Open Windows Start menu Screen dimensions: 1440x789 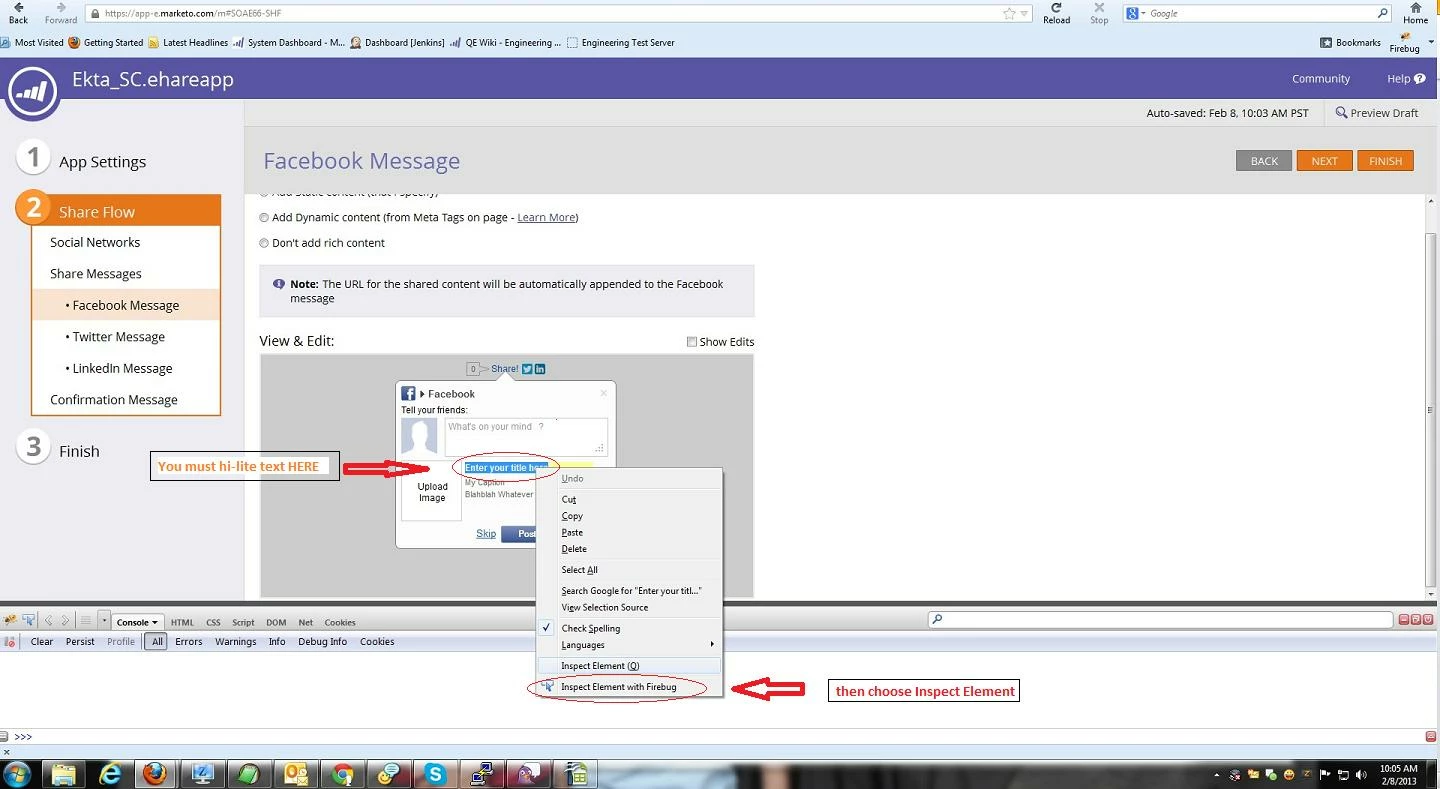click(x=18, y=774)
